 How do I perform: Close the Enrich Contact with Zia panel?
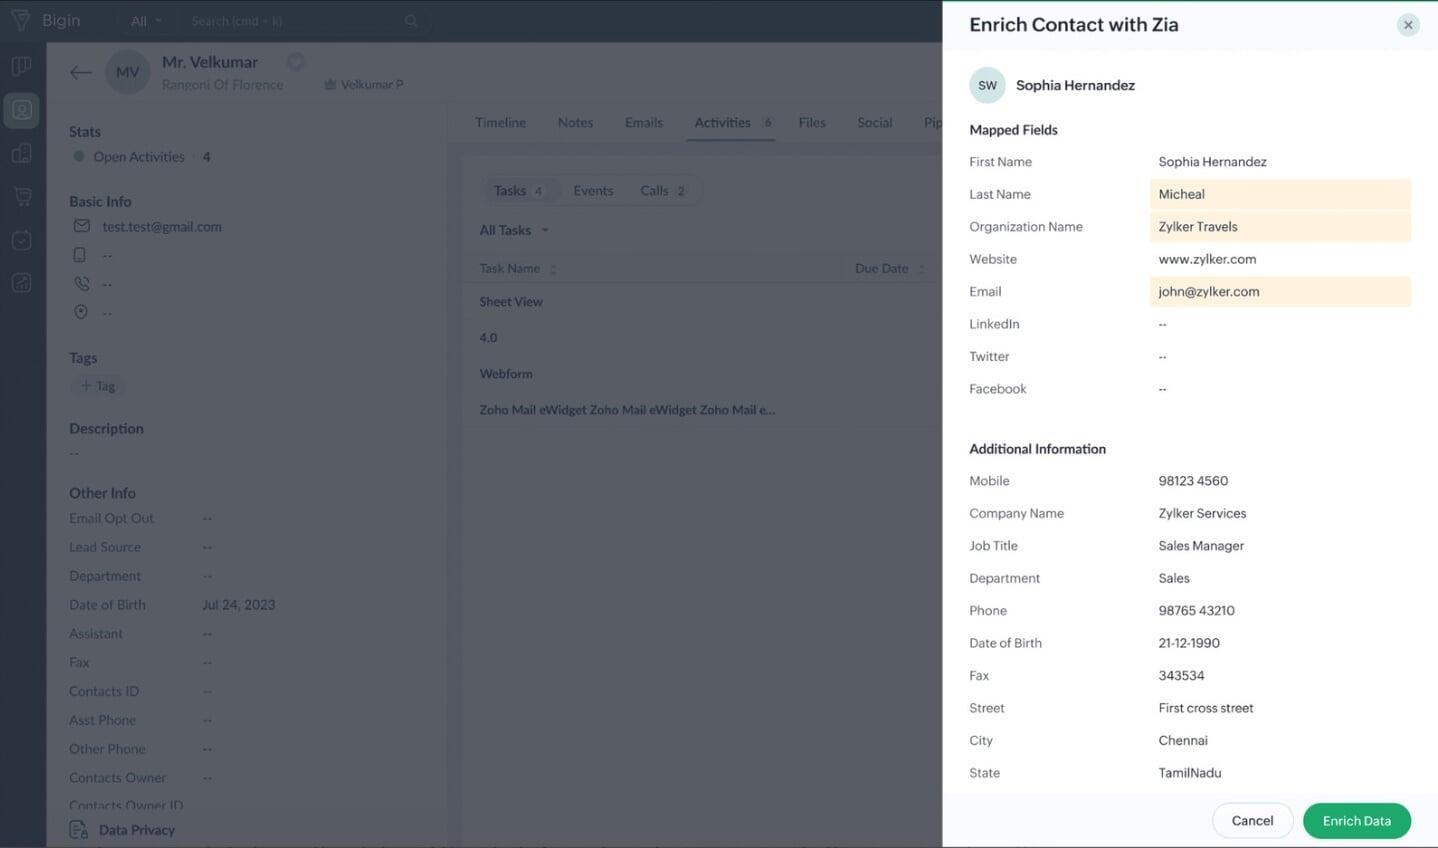(1408, 25)
